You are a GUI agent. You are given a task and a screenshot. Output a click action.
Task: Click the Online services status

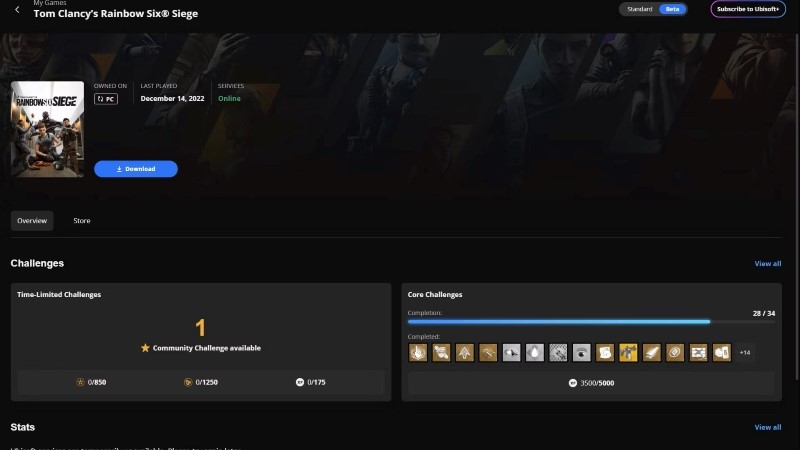coord(229,99)
